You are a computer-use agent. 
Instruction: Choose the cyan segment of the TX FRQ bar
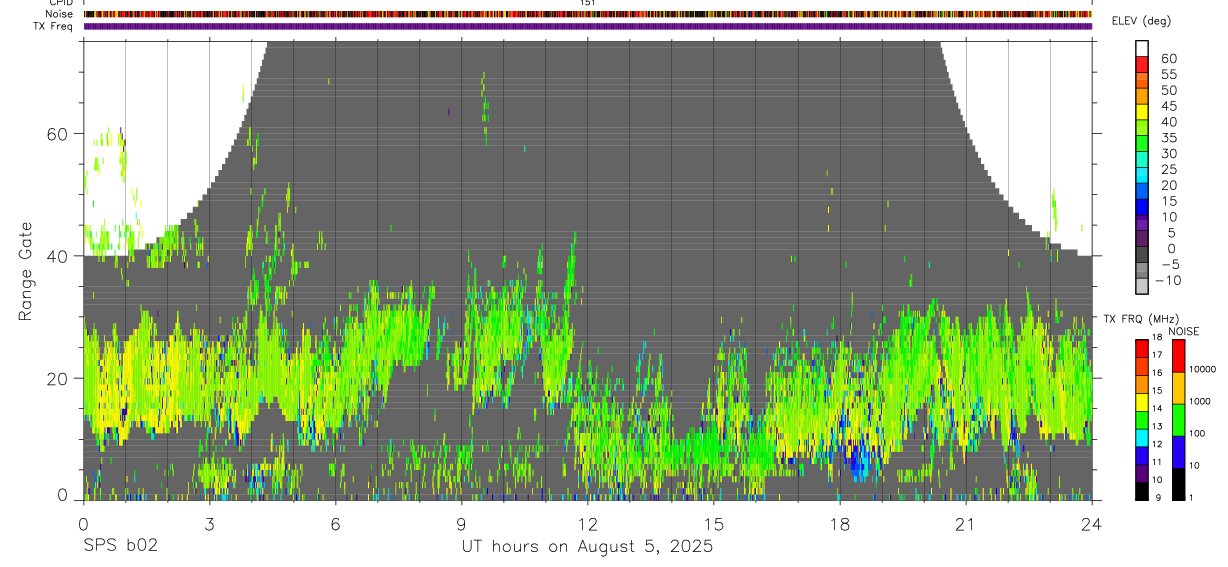1142,438
